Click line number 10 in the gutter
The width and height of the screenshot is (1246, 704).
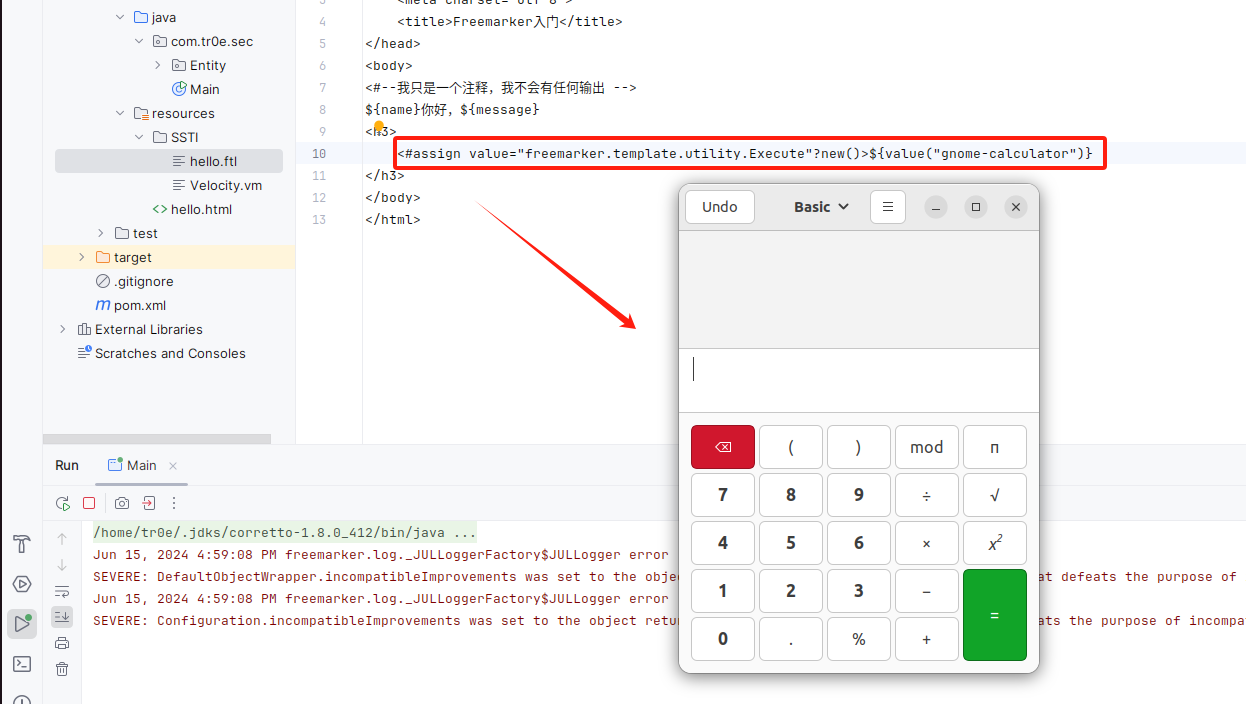pos(318,153)
